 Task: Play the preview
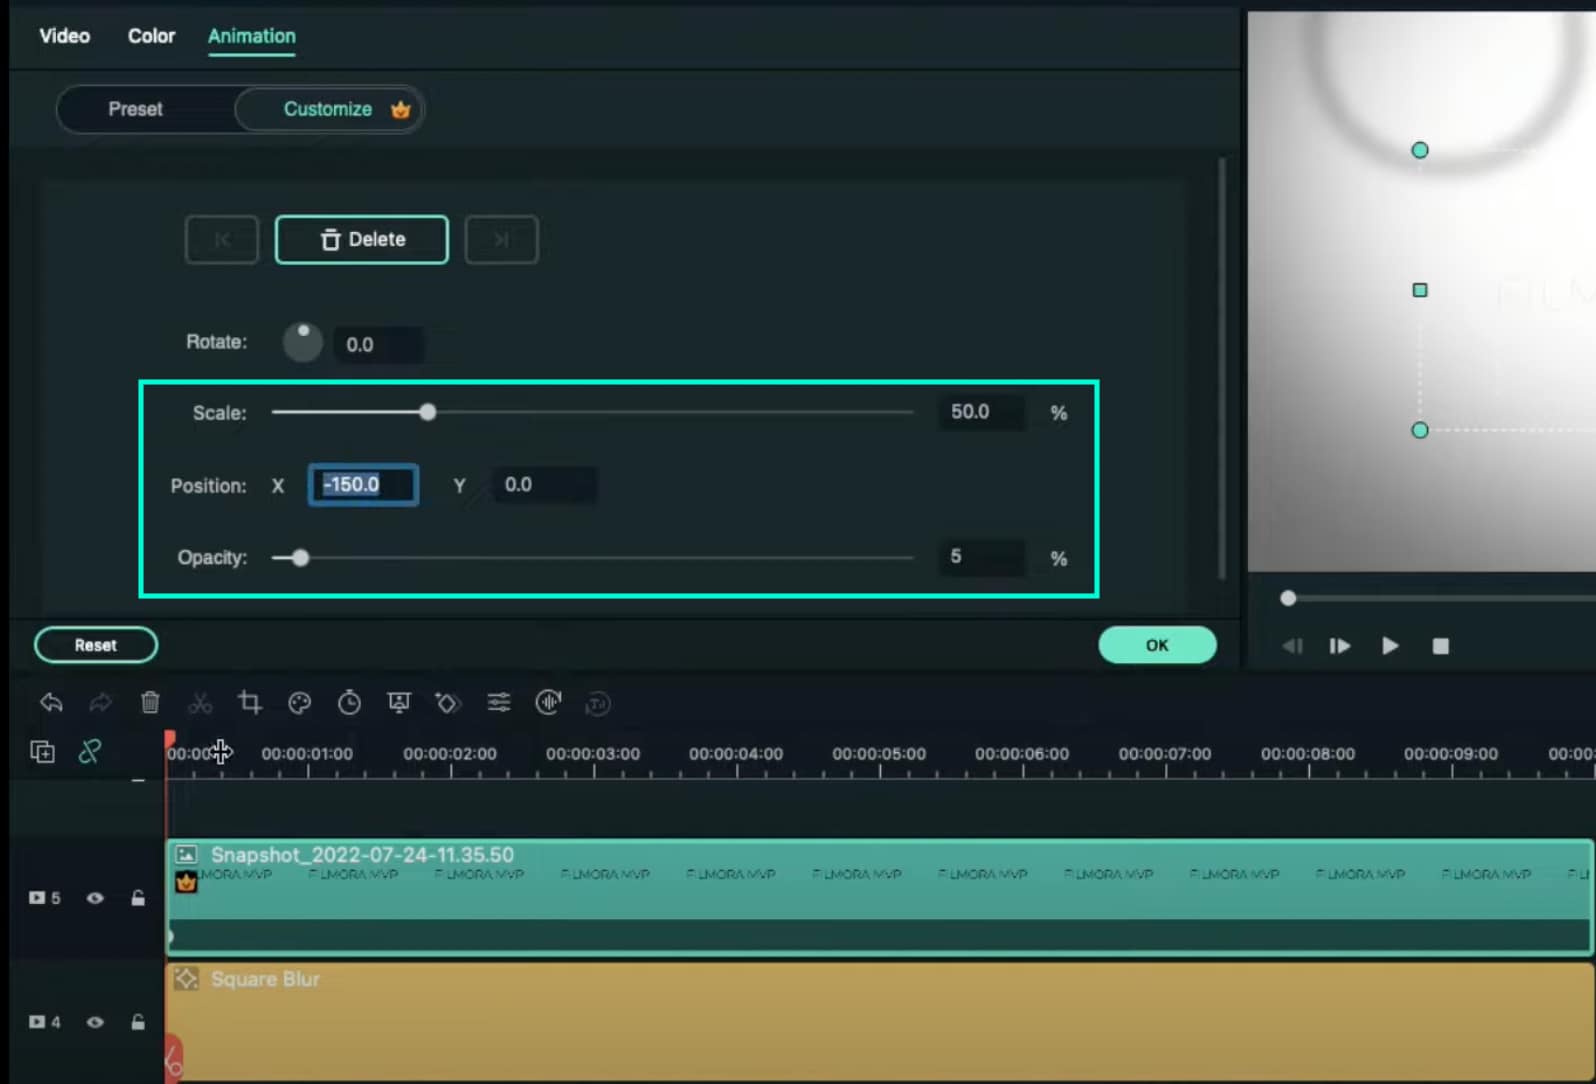tap(1390, 646)
